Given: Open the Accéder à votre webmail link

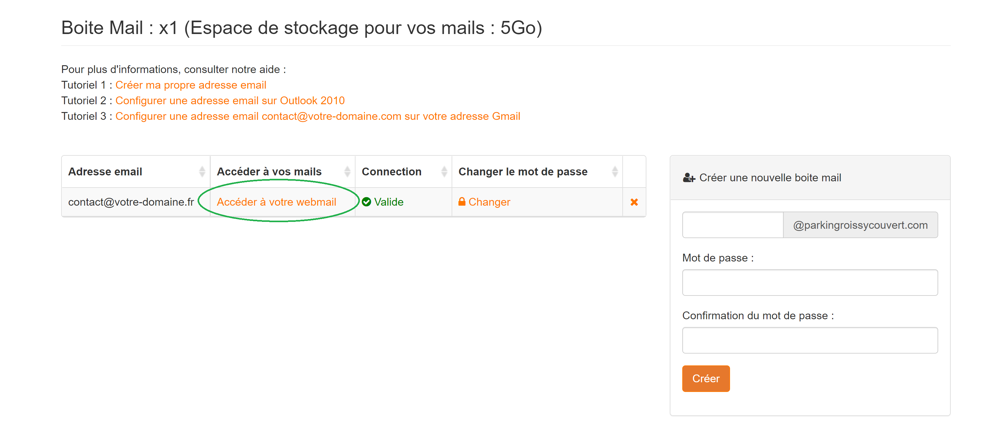Looking at the screenshot, I should (276, 202).
